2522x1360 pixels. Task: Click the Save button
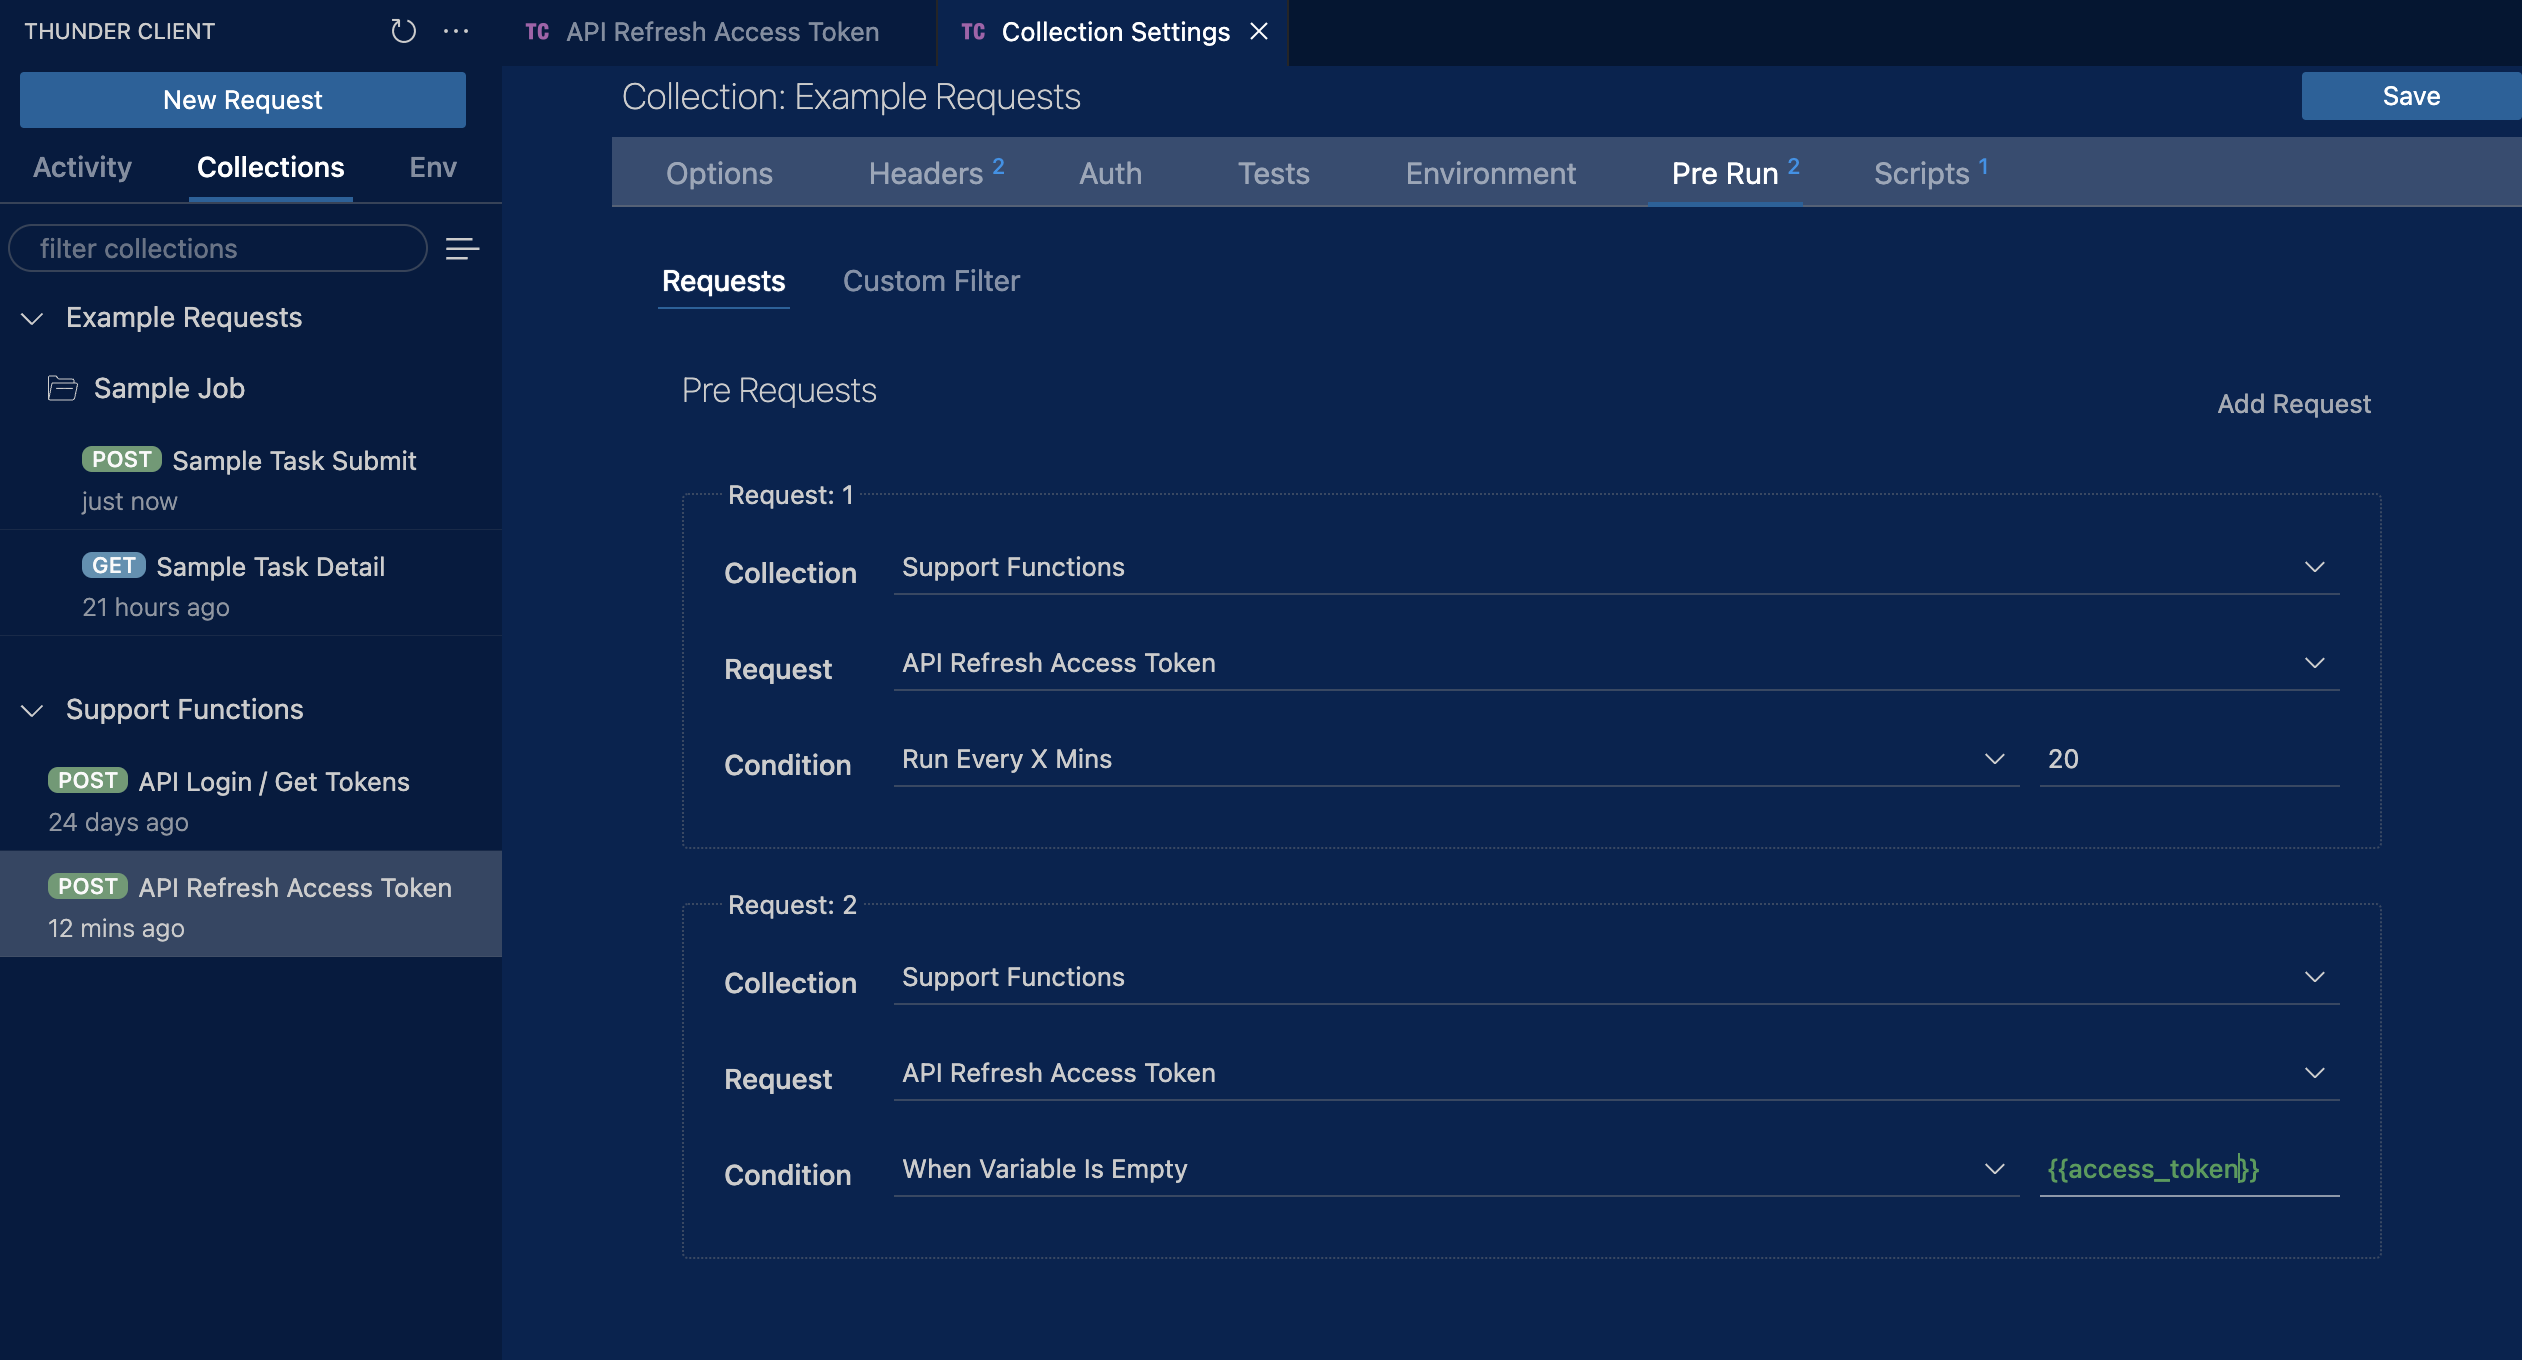click(2410, 96)
